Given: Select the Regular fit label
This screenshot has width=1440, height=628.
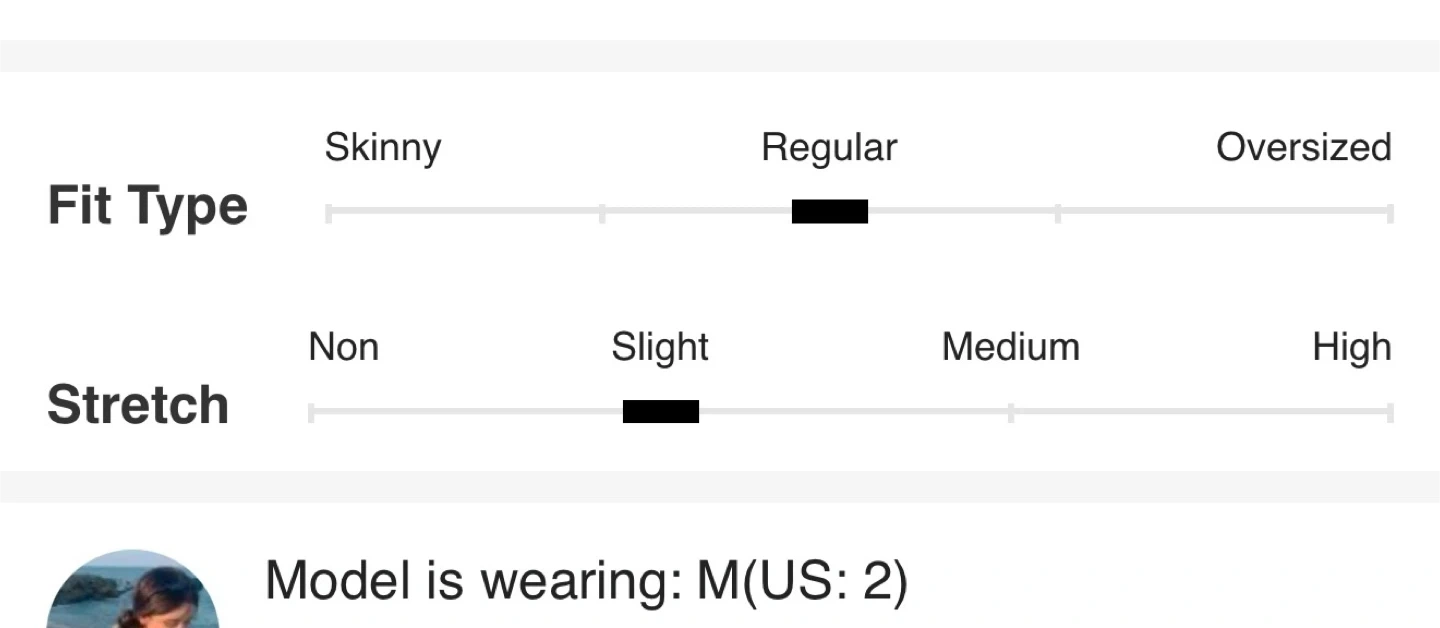Looking at the screenshot, I should 829,148.
